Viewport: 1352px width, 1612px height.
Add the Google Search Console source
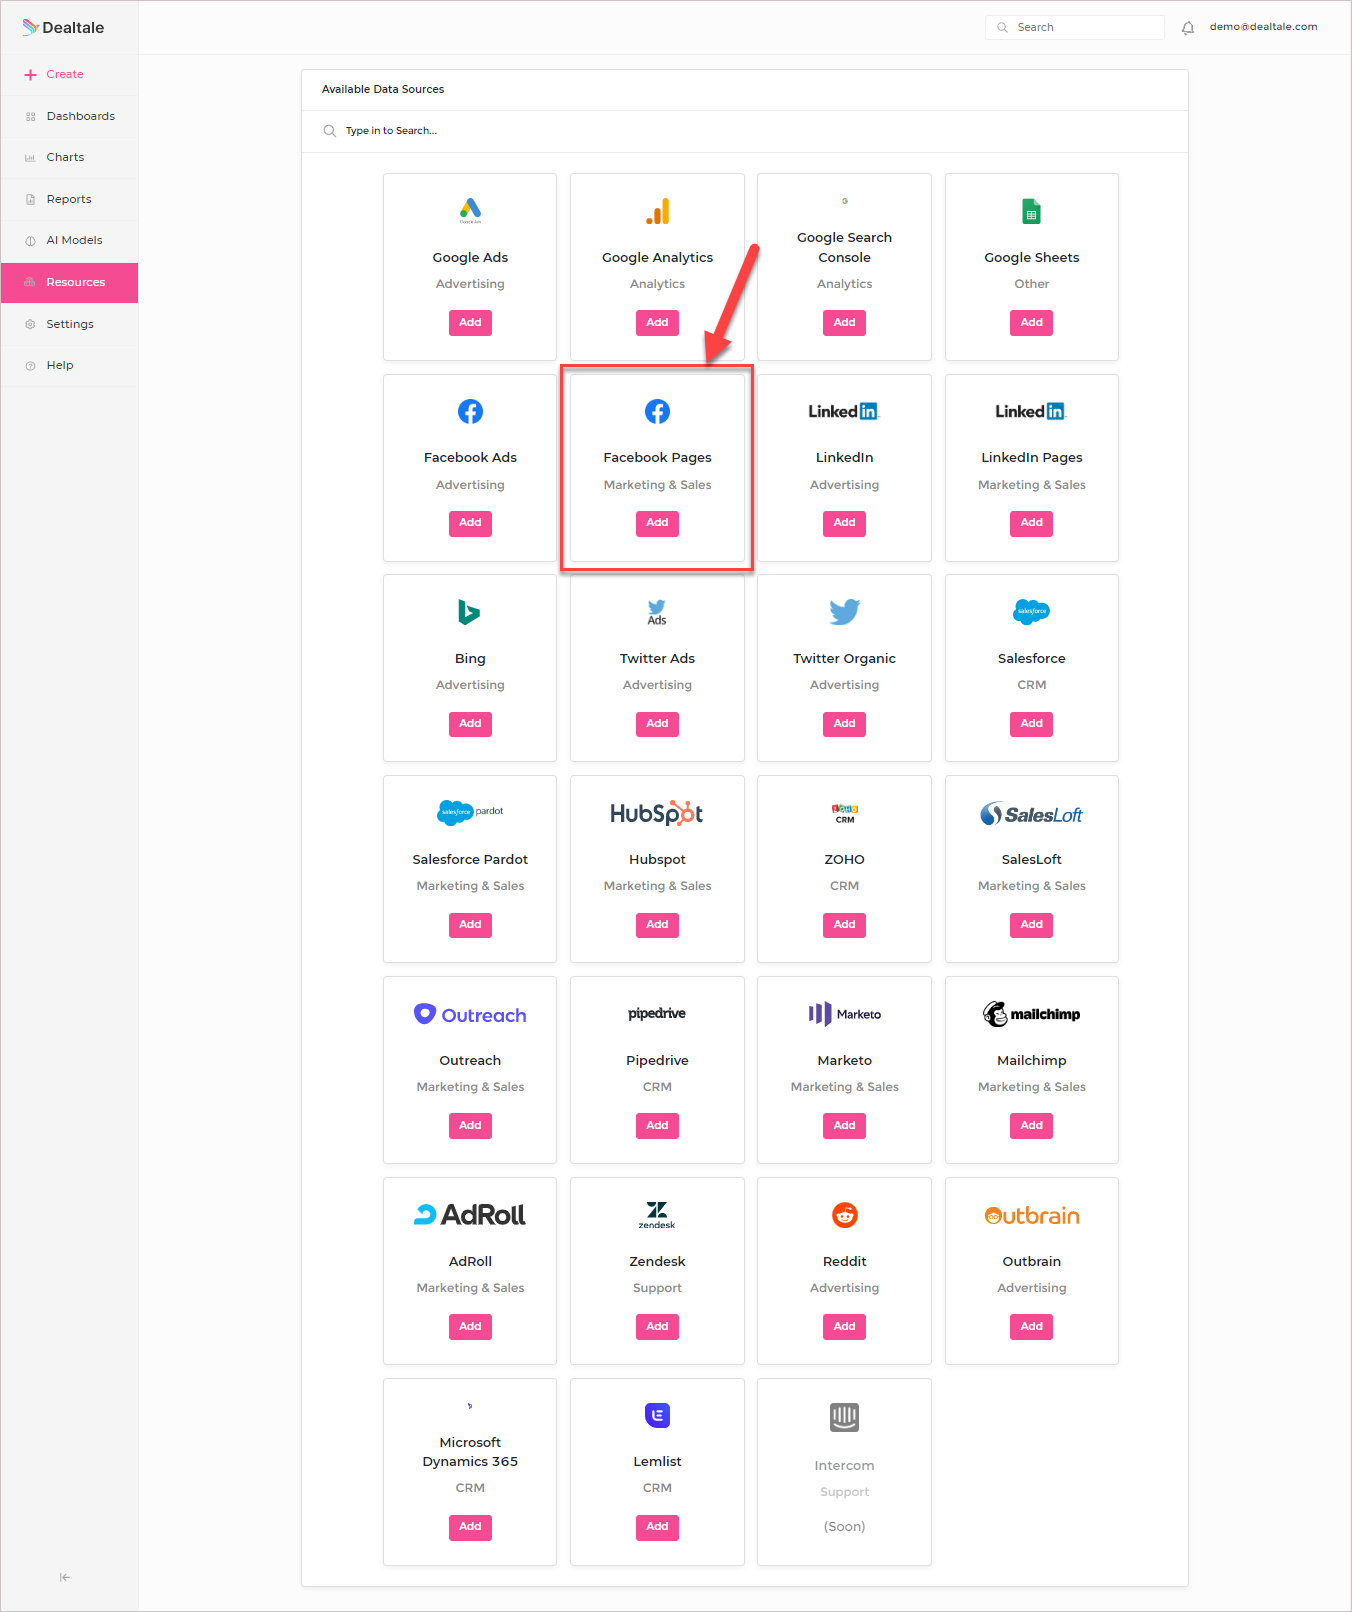click(844, 323)
